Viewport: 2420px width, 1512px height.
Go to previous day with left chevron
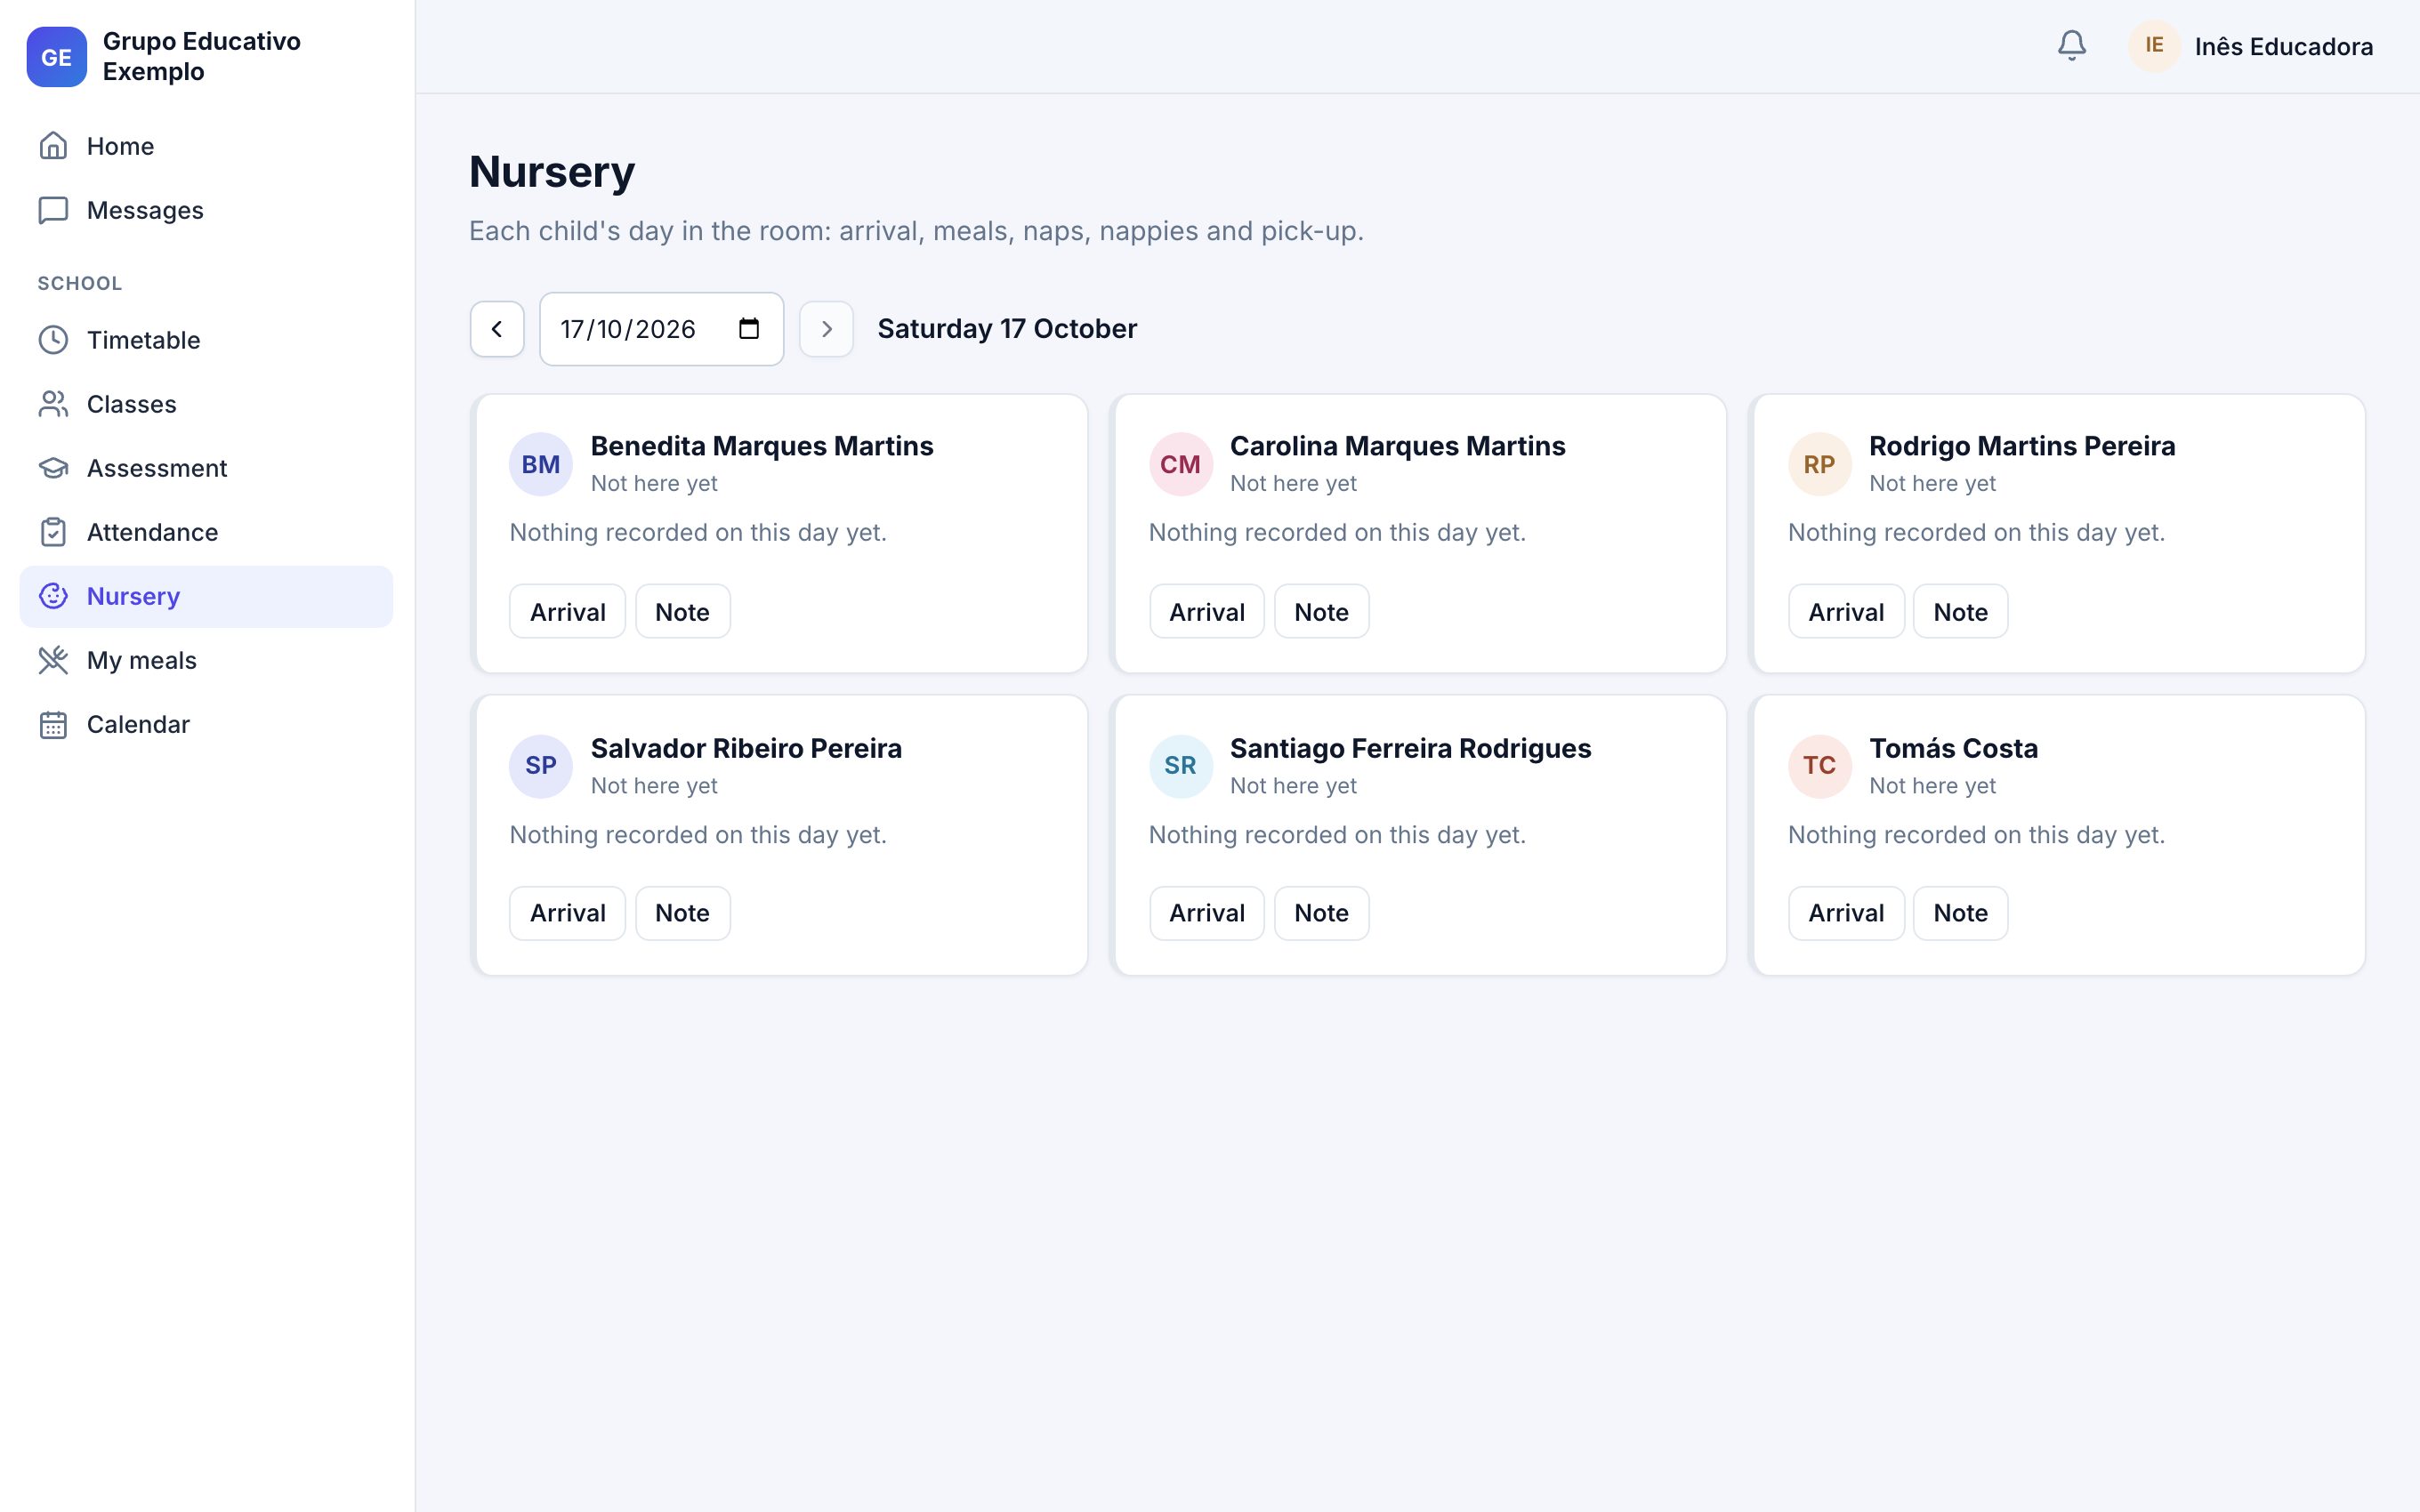point(497,329)
